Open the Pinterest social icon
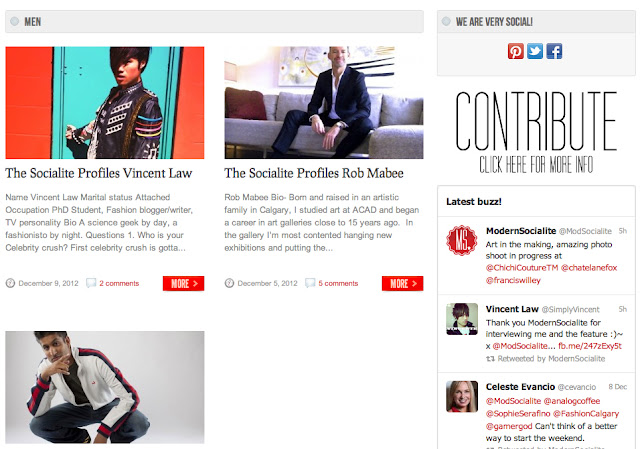The width and height of the screenshot is (640, 449). 516,51
